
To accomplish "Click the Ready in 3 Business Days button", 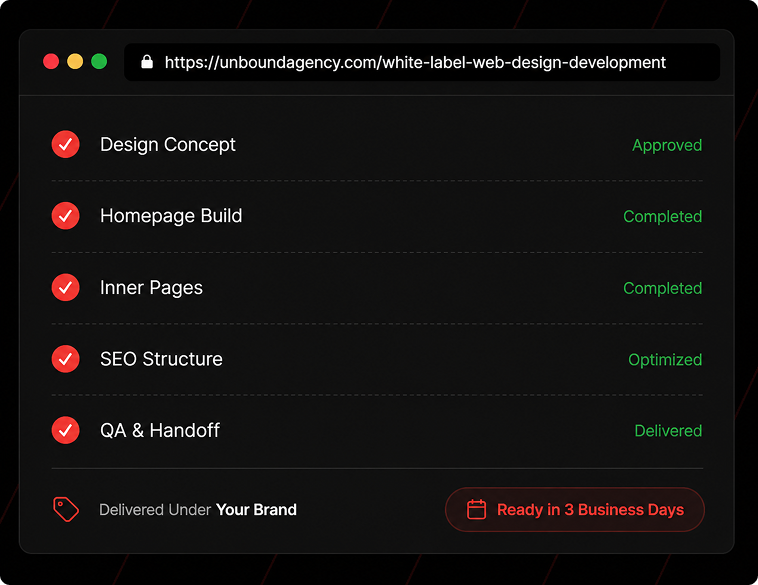I will tap(575, 510).
